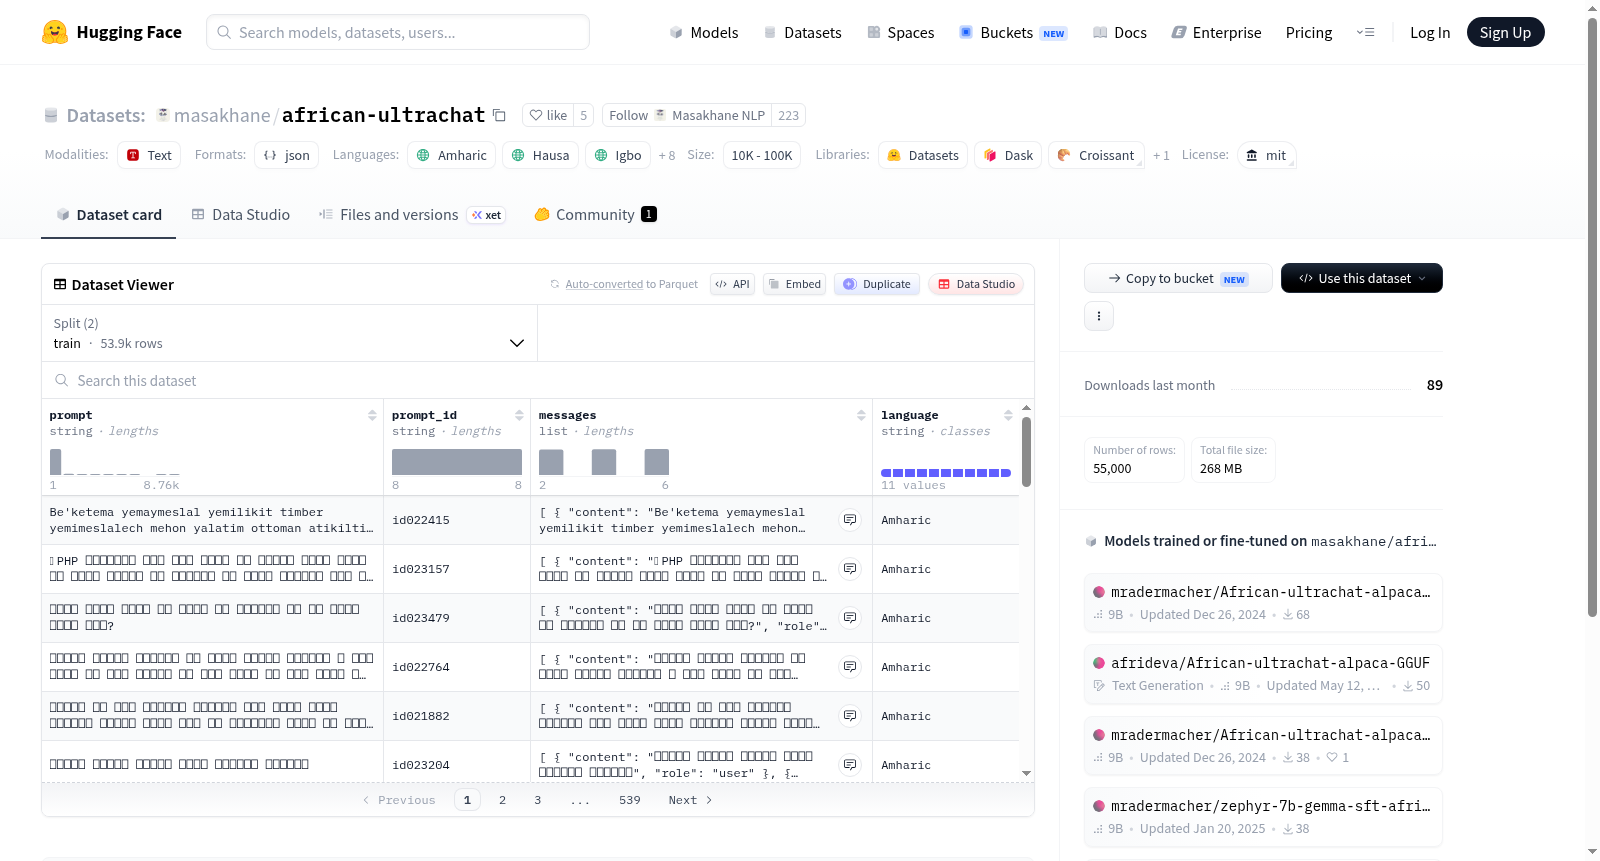Image resolution: width=1600 pixels, height=861 pixels.
Task: Show the +1 more libraries
Action: pyautogui.click(x=1161, y=155)
